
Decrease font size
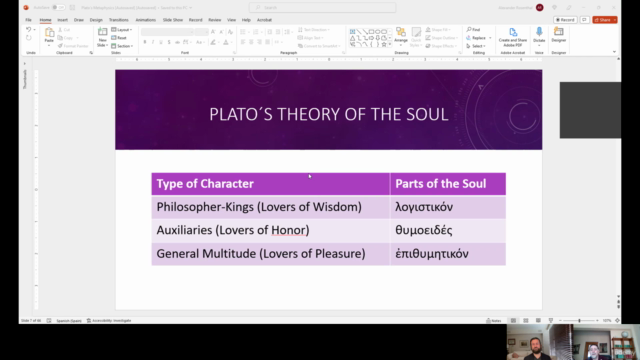221,31
